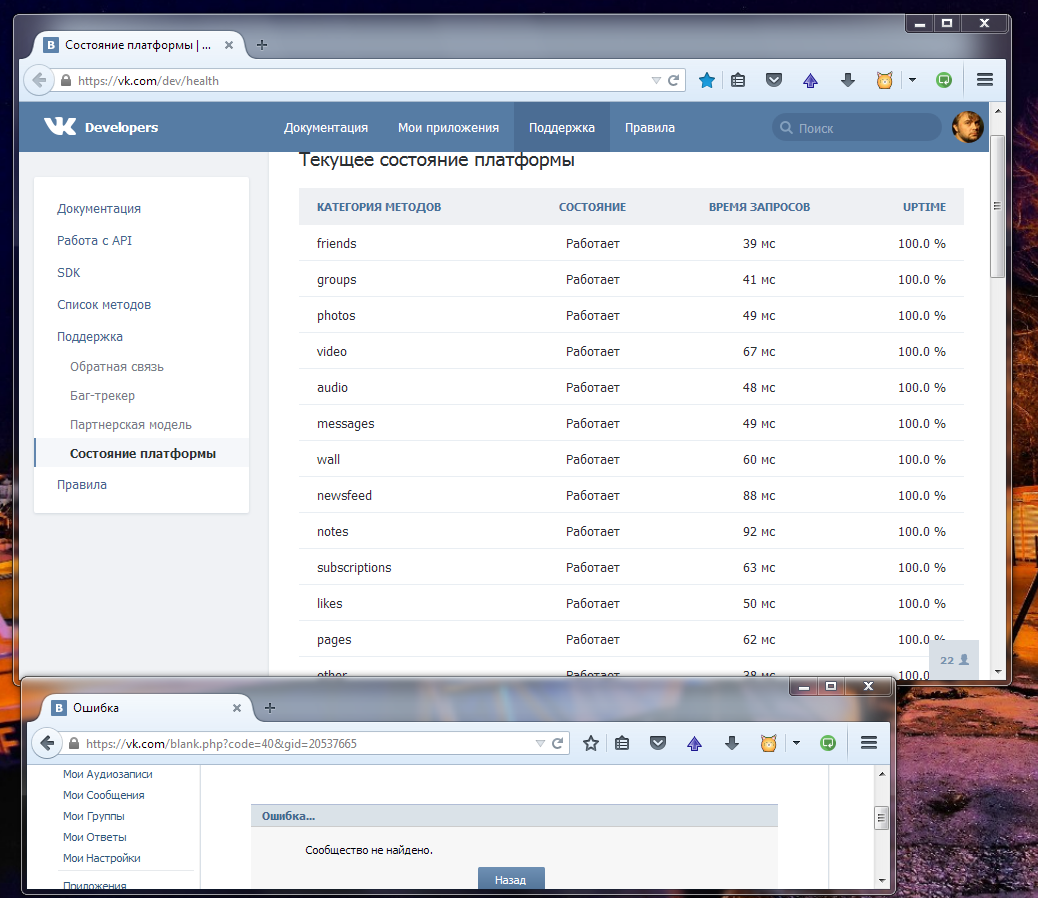Go back in the top Firefox window
1038x898 pixels.
point(39,80)
